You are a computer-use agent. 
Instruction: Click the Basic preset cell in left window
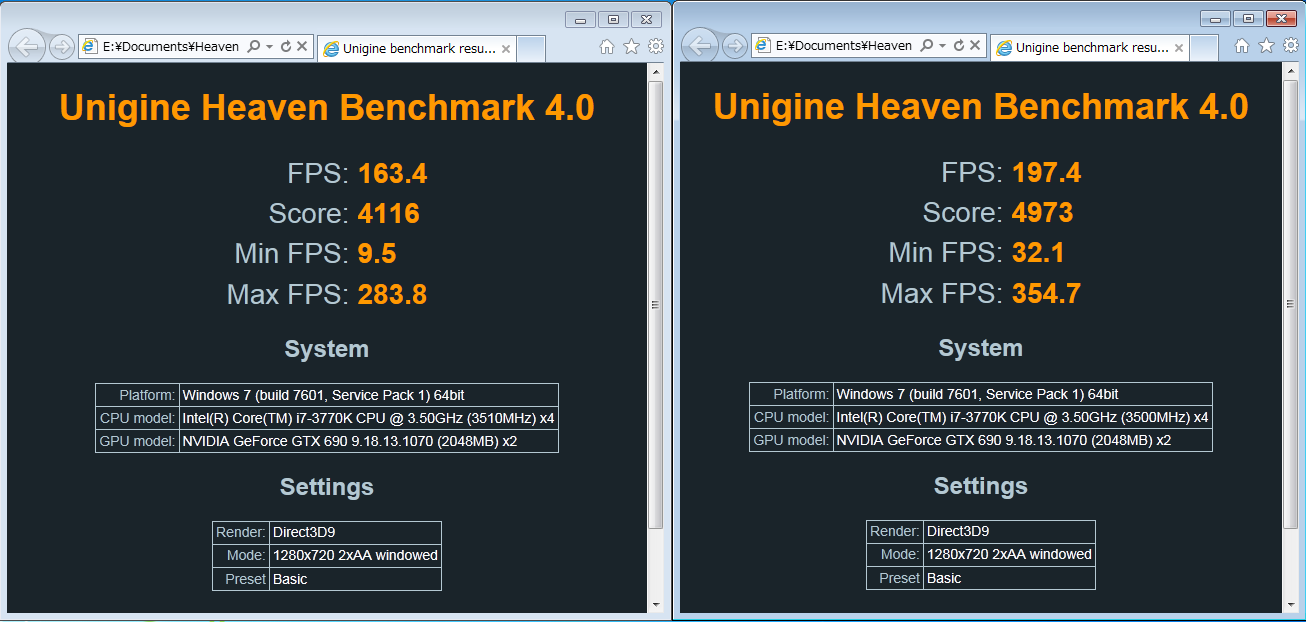click(355, 579)
